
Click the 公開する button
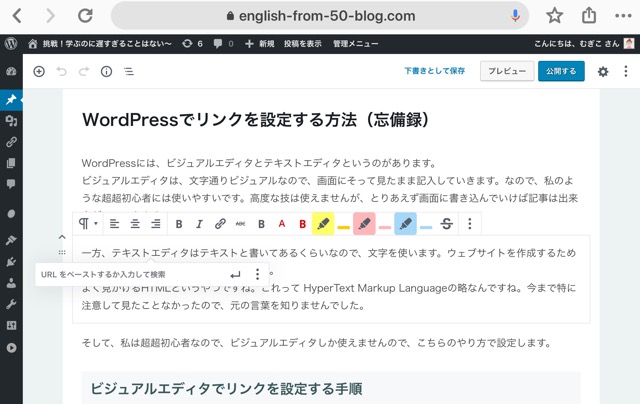[x=561, y=71]
